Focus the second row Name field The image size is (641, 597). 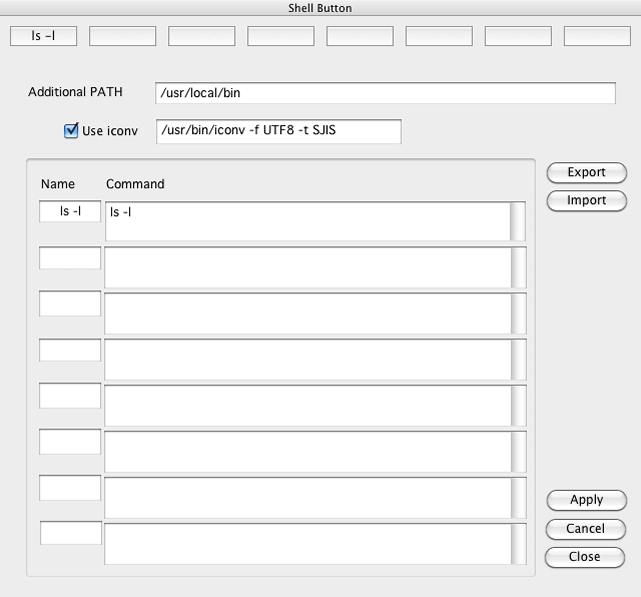click(x=70, y=258)
